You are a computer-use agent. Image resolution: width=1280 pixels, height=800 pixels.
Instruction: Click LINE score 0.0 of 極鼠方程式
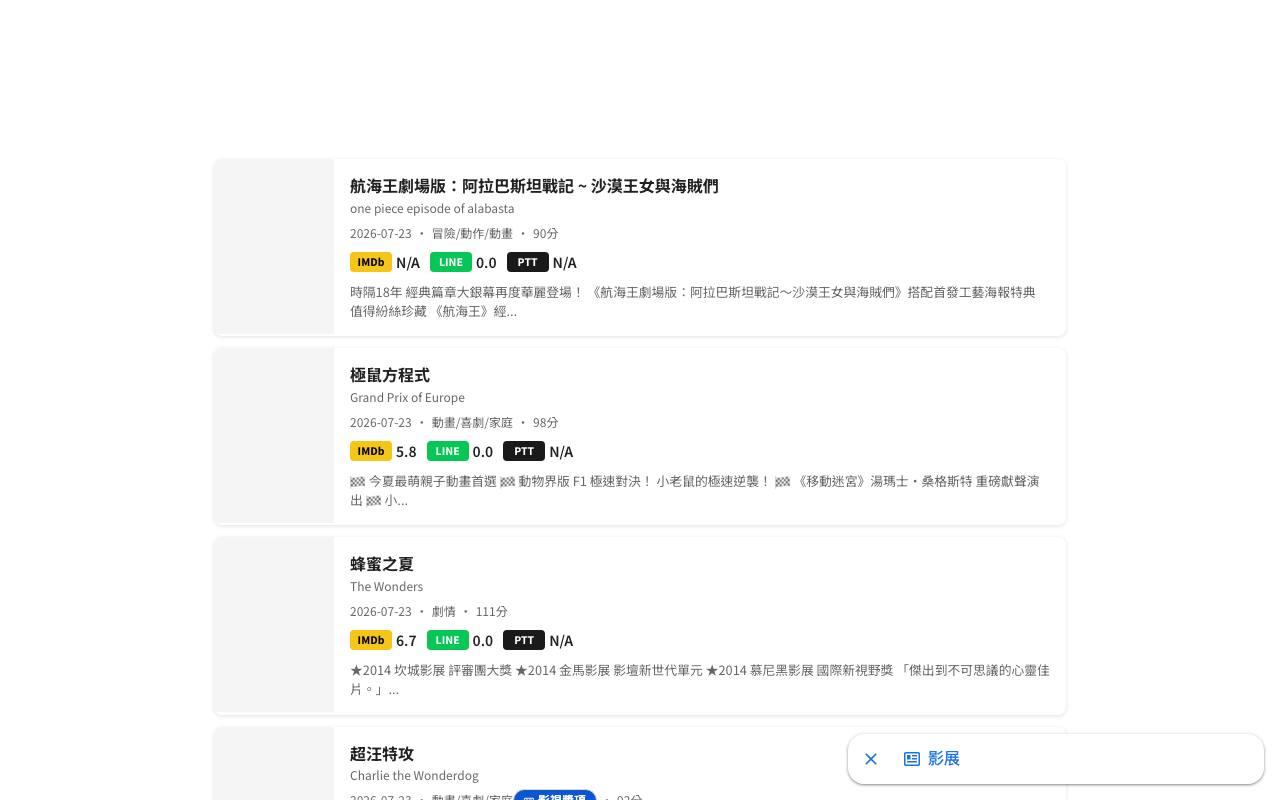point(483,452)
